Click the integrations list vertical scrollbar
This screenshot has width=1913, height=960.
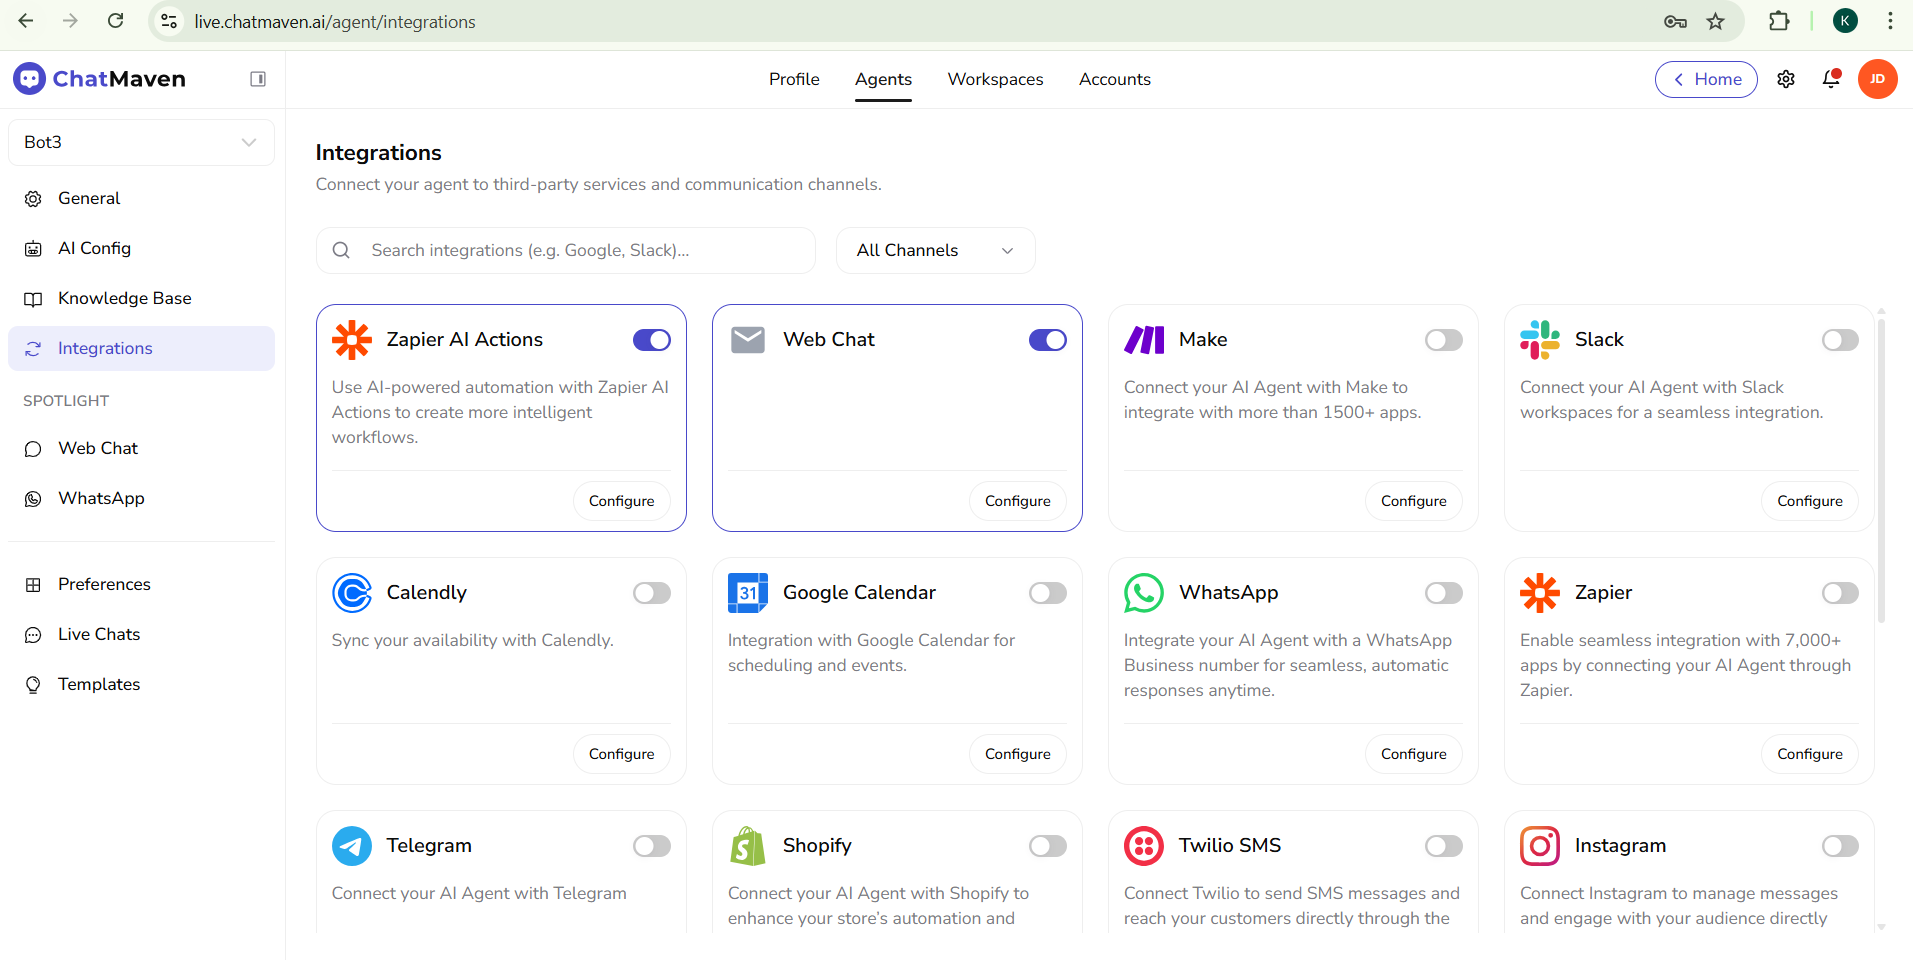click(x=1881, y=470)
